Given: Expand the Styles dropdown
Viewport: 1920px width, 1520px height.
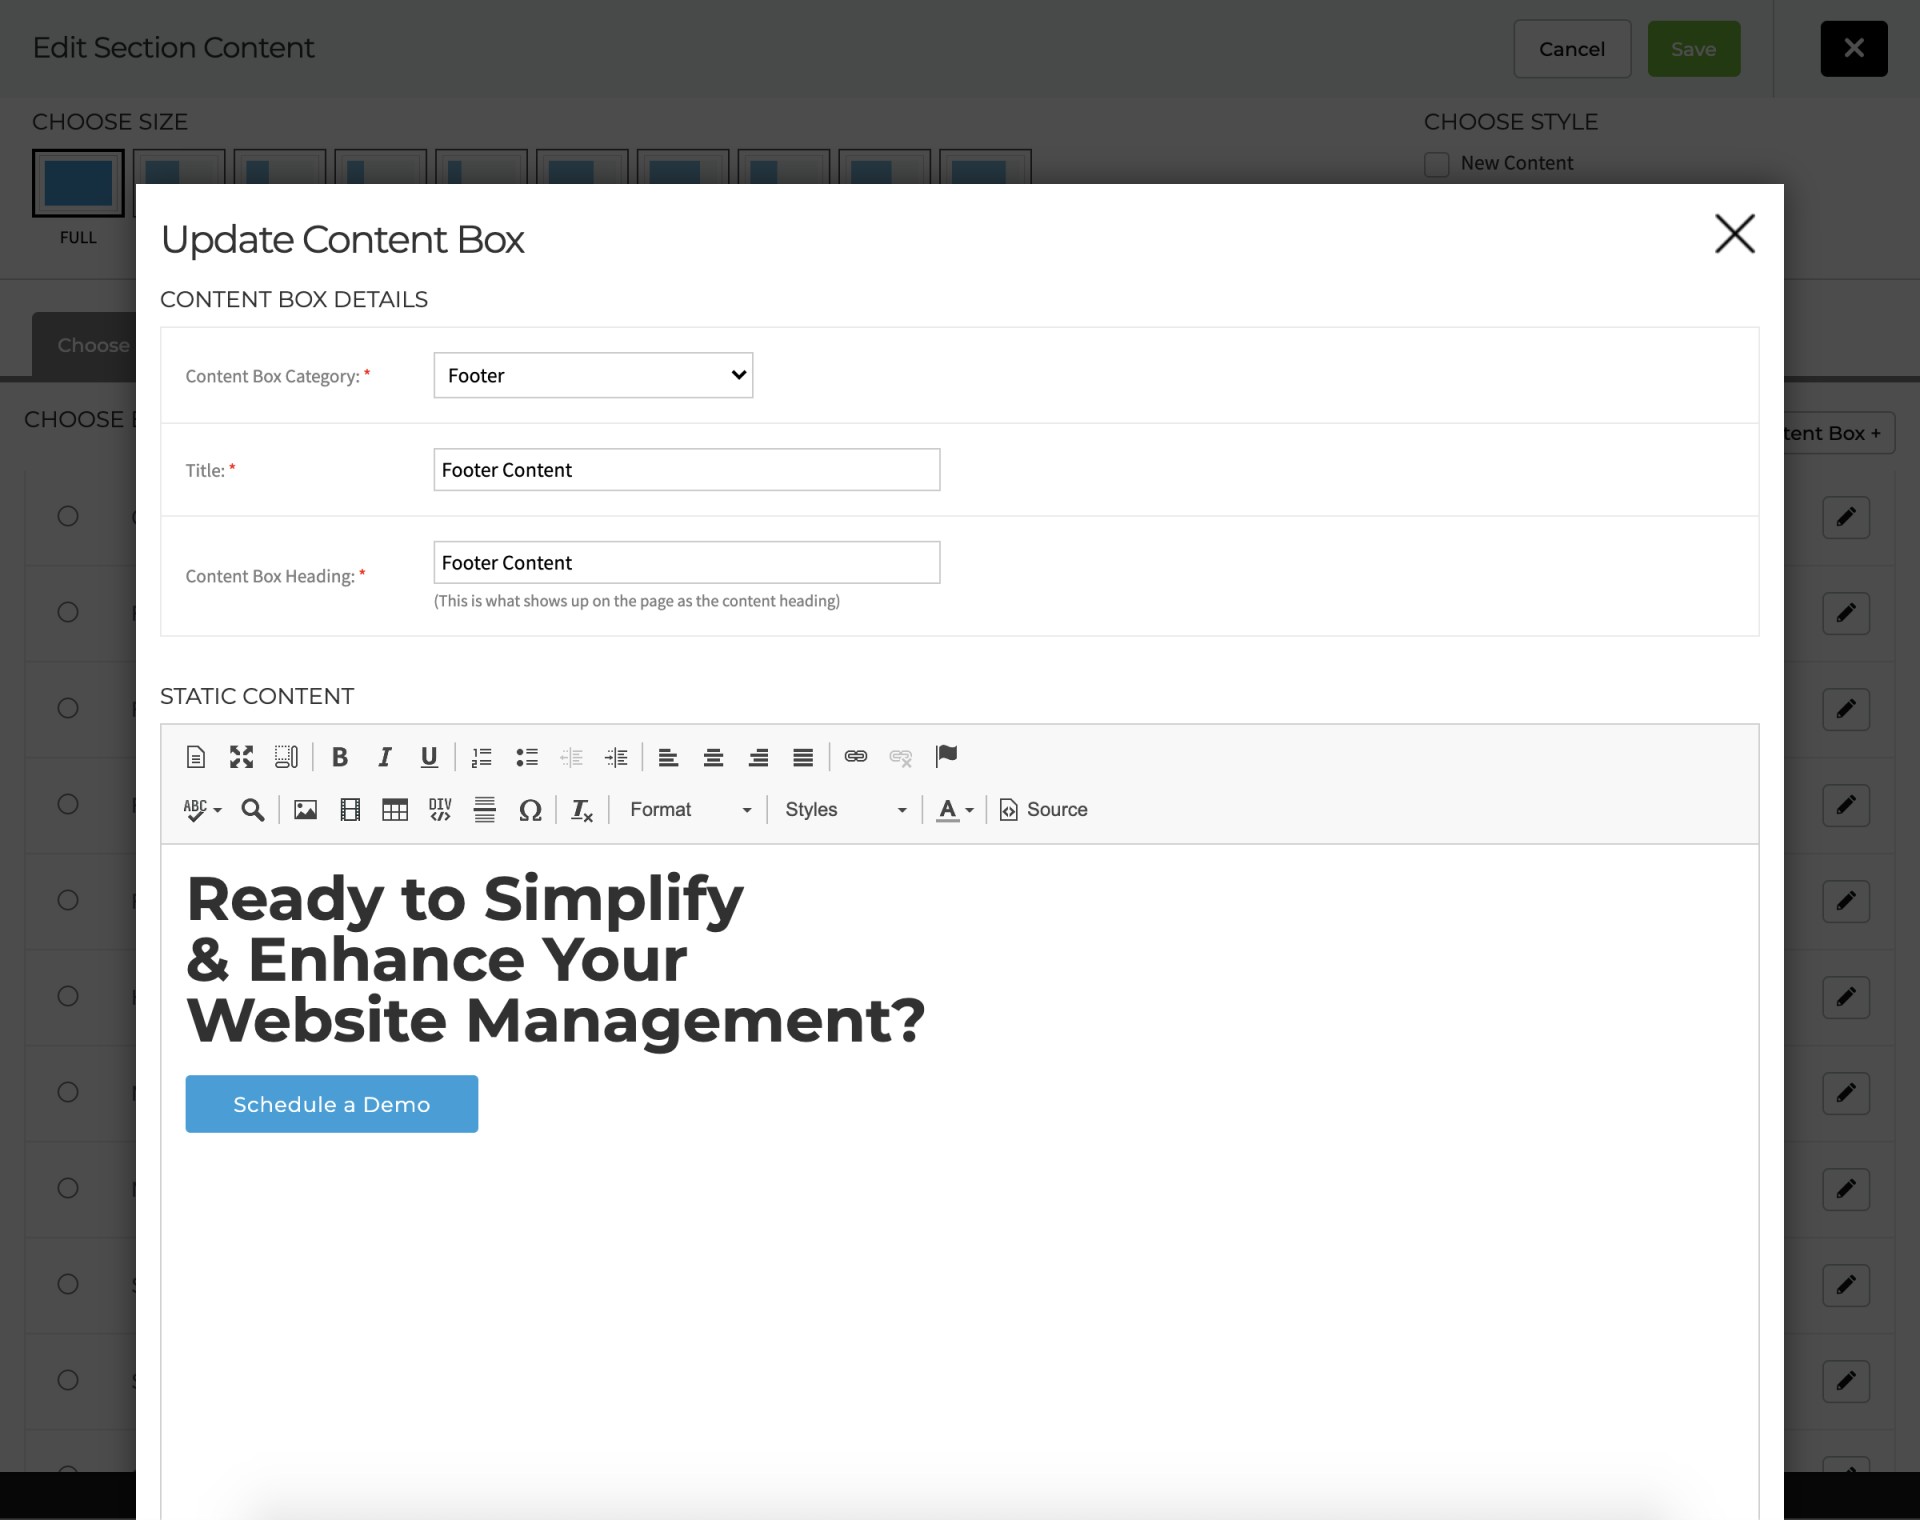Looking at the screenshot, I should pos(845,810).
